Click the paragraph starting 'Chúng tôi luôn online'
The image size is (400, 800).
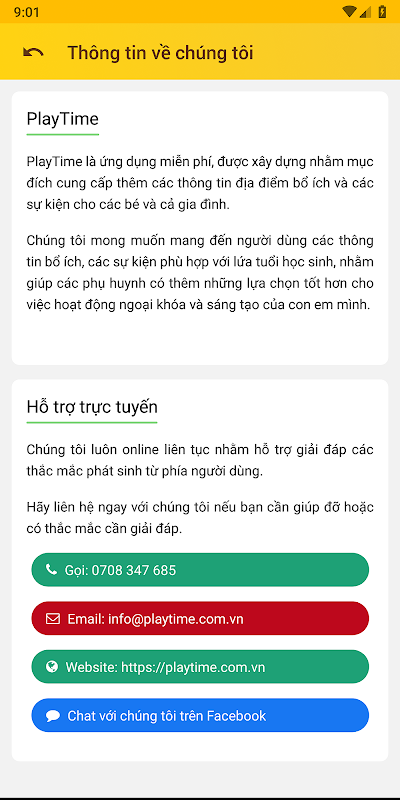click(200, 460)
